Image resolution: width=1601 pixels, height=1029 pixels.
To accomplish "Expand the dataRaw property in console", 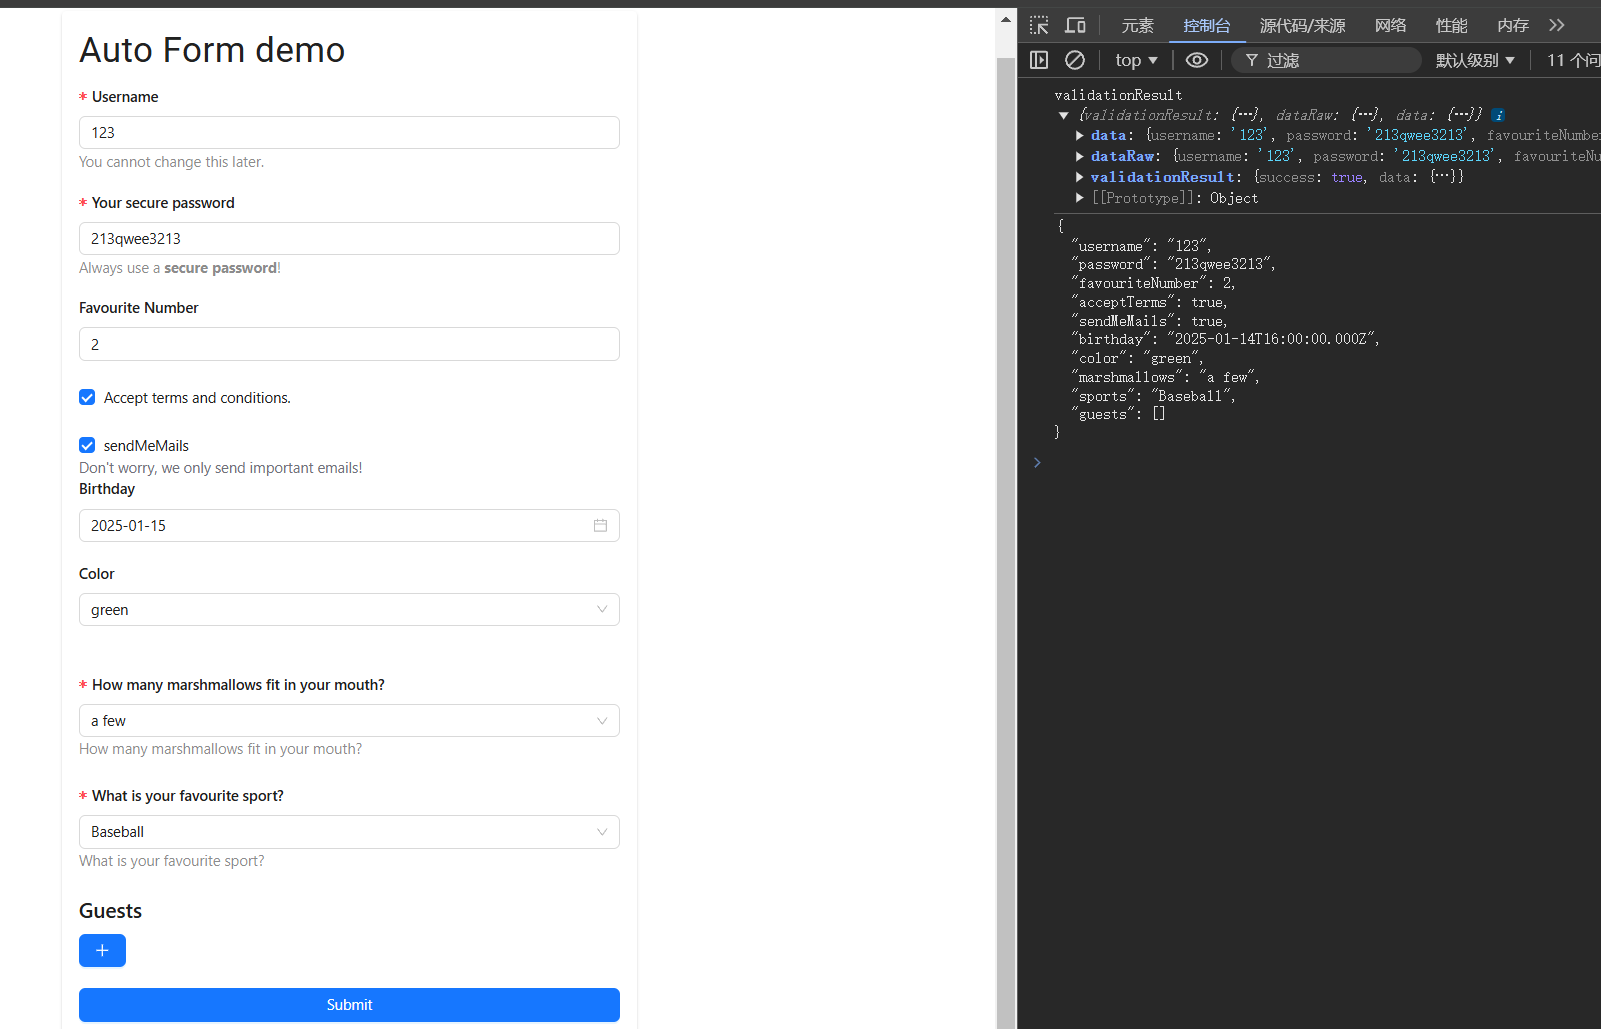I will (1080, 156).
